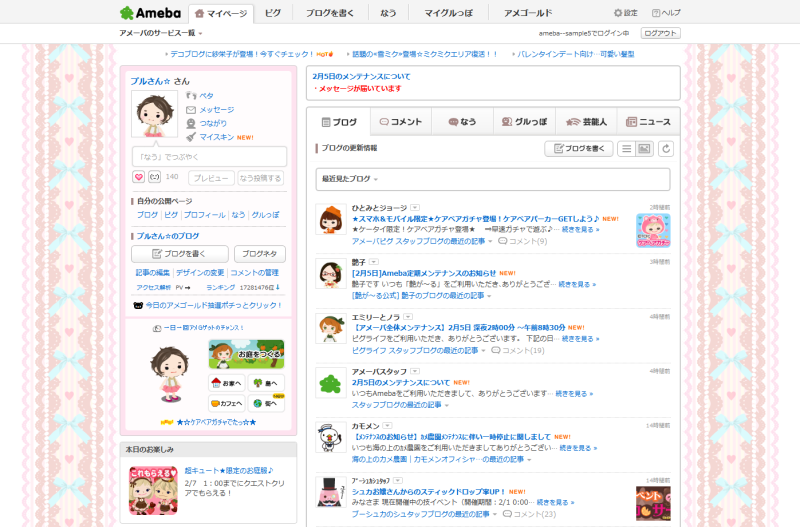Switch to コメント content tab
The image size is (800, 527).
tap(401, 122)
